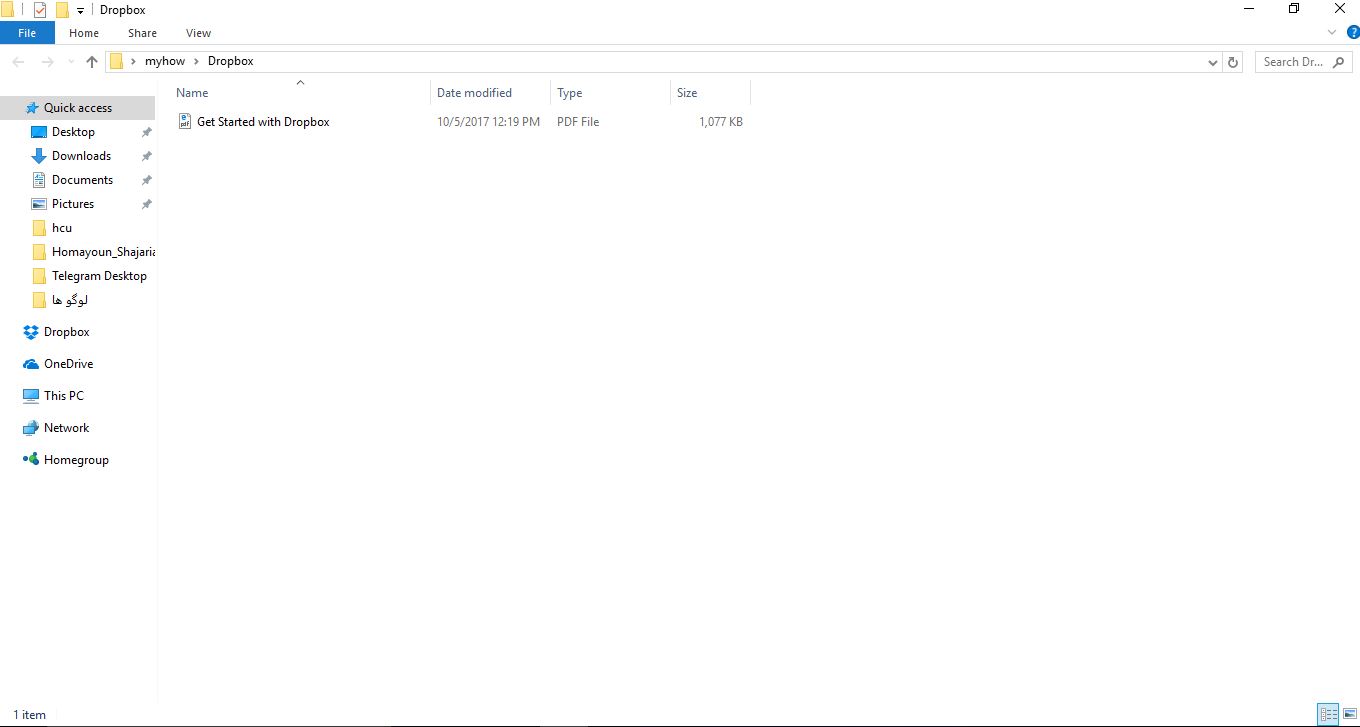Expand the chevron between myhow and Dropbox
Screen dimensions: 1360x727
(x=196, y=61)
